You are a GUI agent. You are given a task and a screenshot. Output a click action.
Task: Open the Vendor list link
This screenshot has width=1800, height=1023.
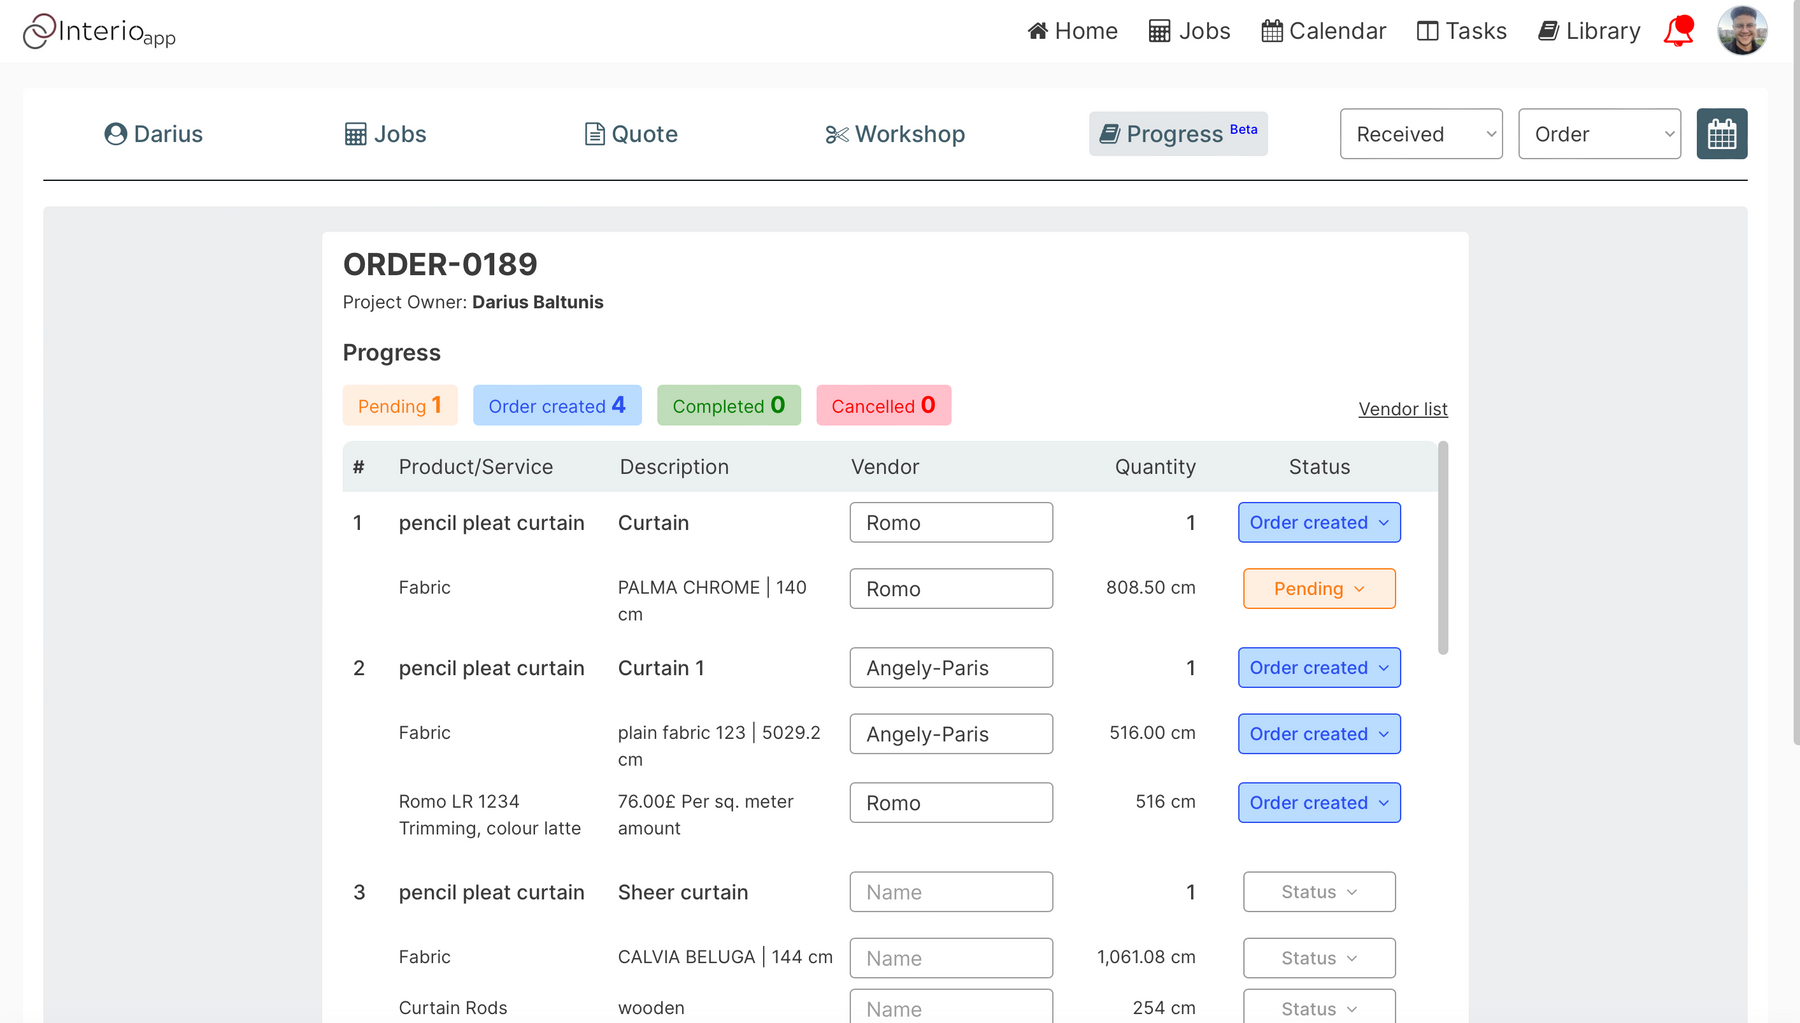point(1403,409)
